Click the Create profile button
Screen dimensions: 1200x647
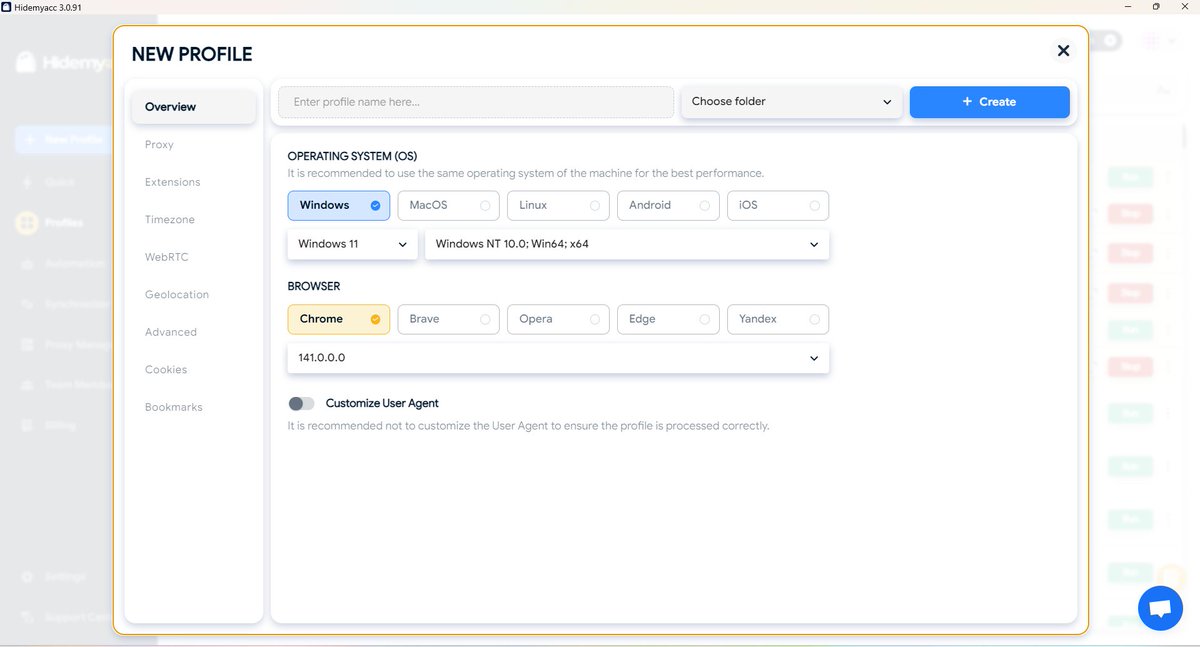click(x=989, y=102)
